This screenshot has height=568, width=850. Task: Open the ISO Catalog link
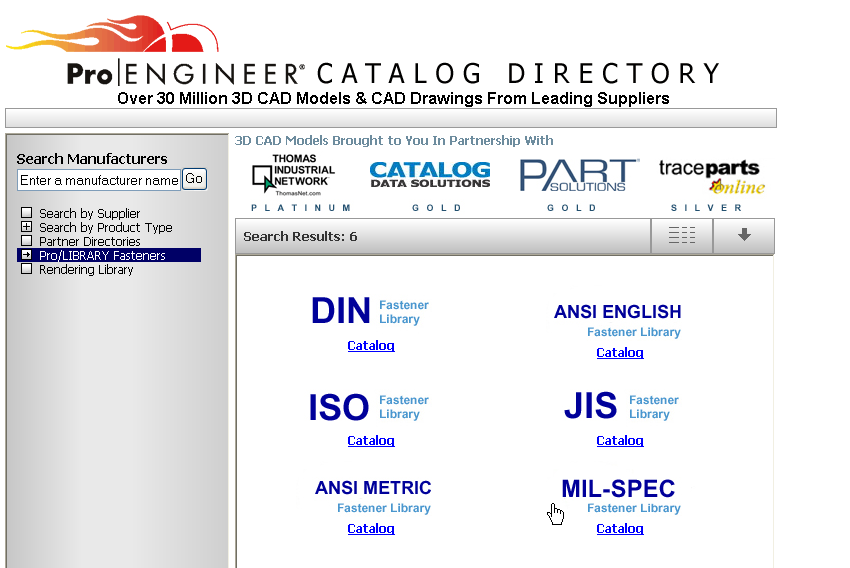click(371, 441)
